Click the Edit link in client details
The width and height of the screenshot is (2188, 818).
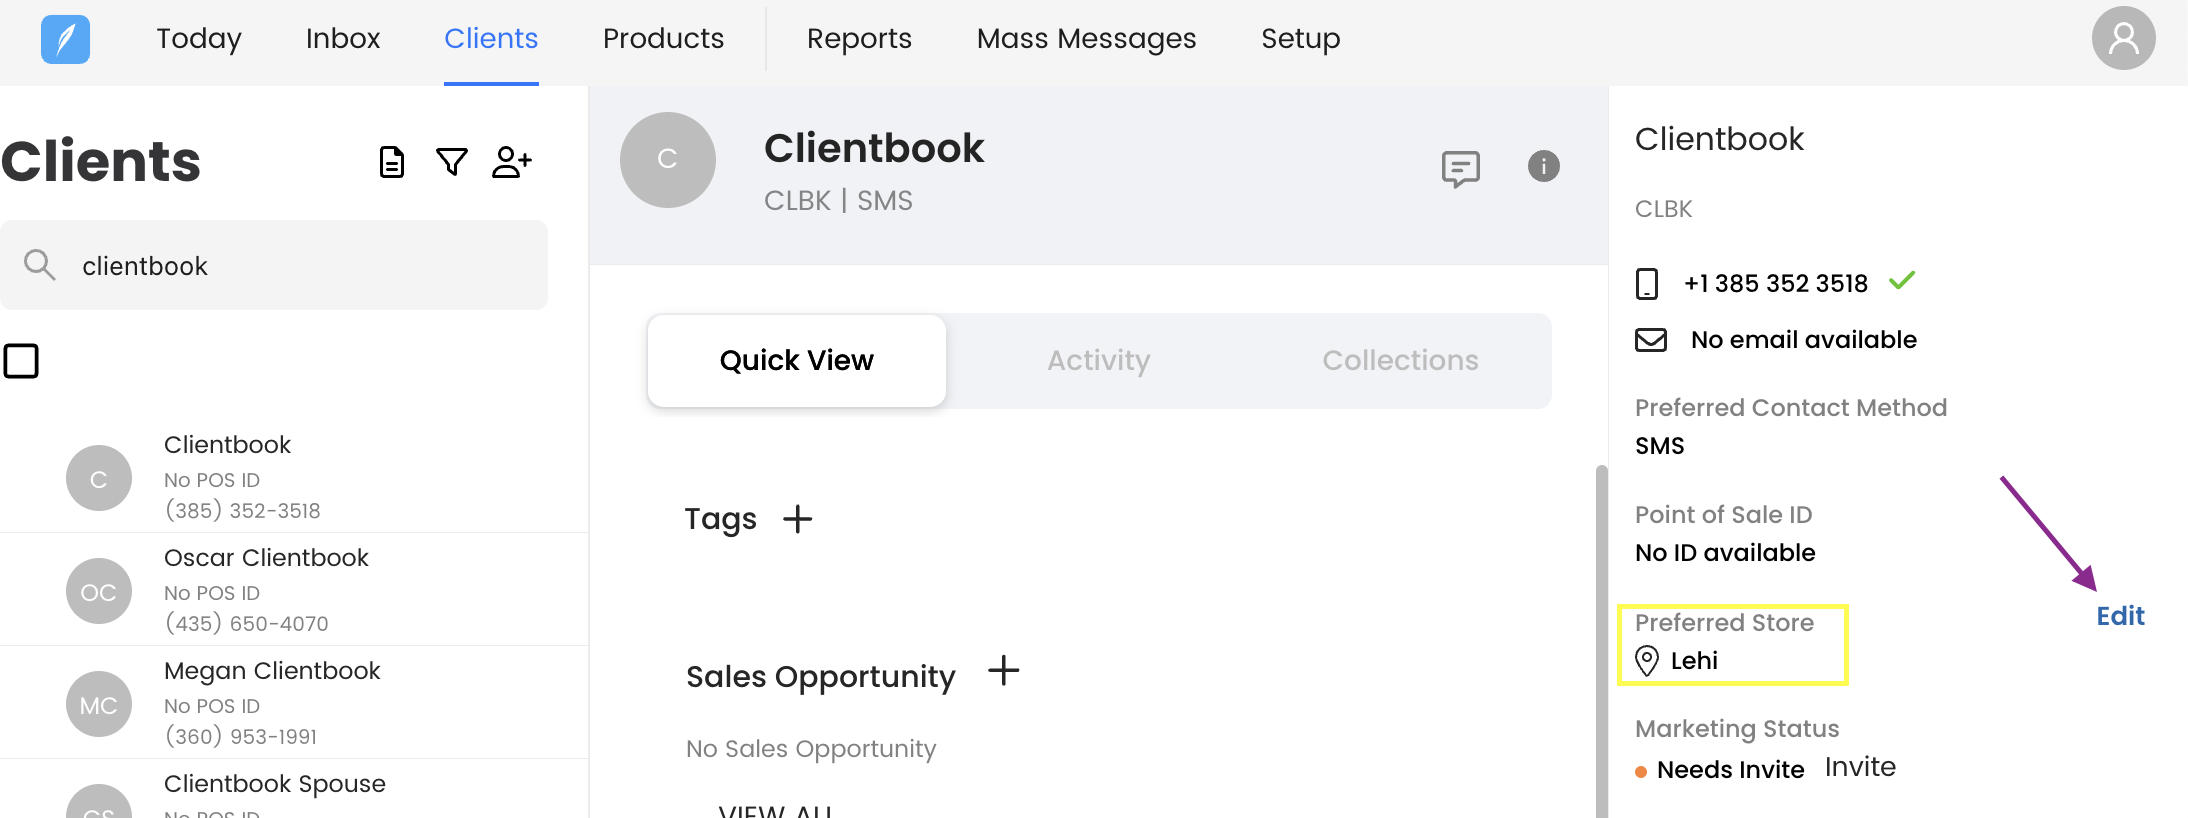[2120, 616]
